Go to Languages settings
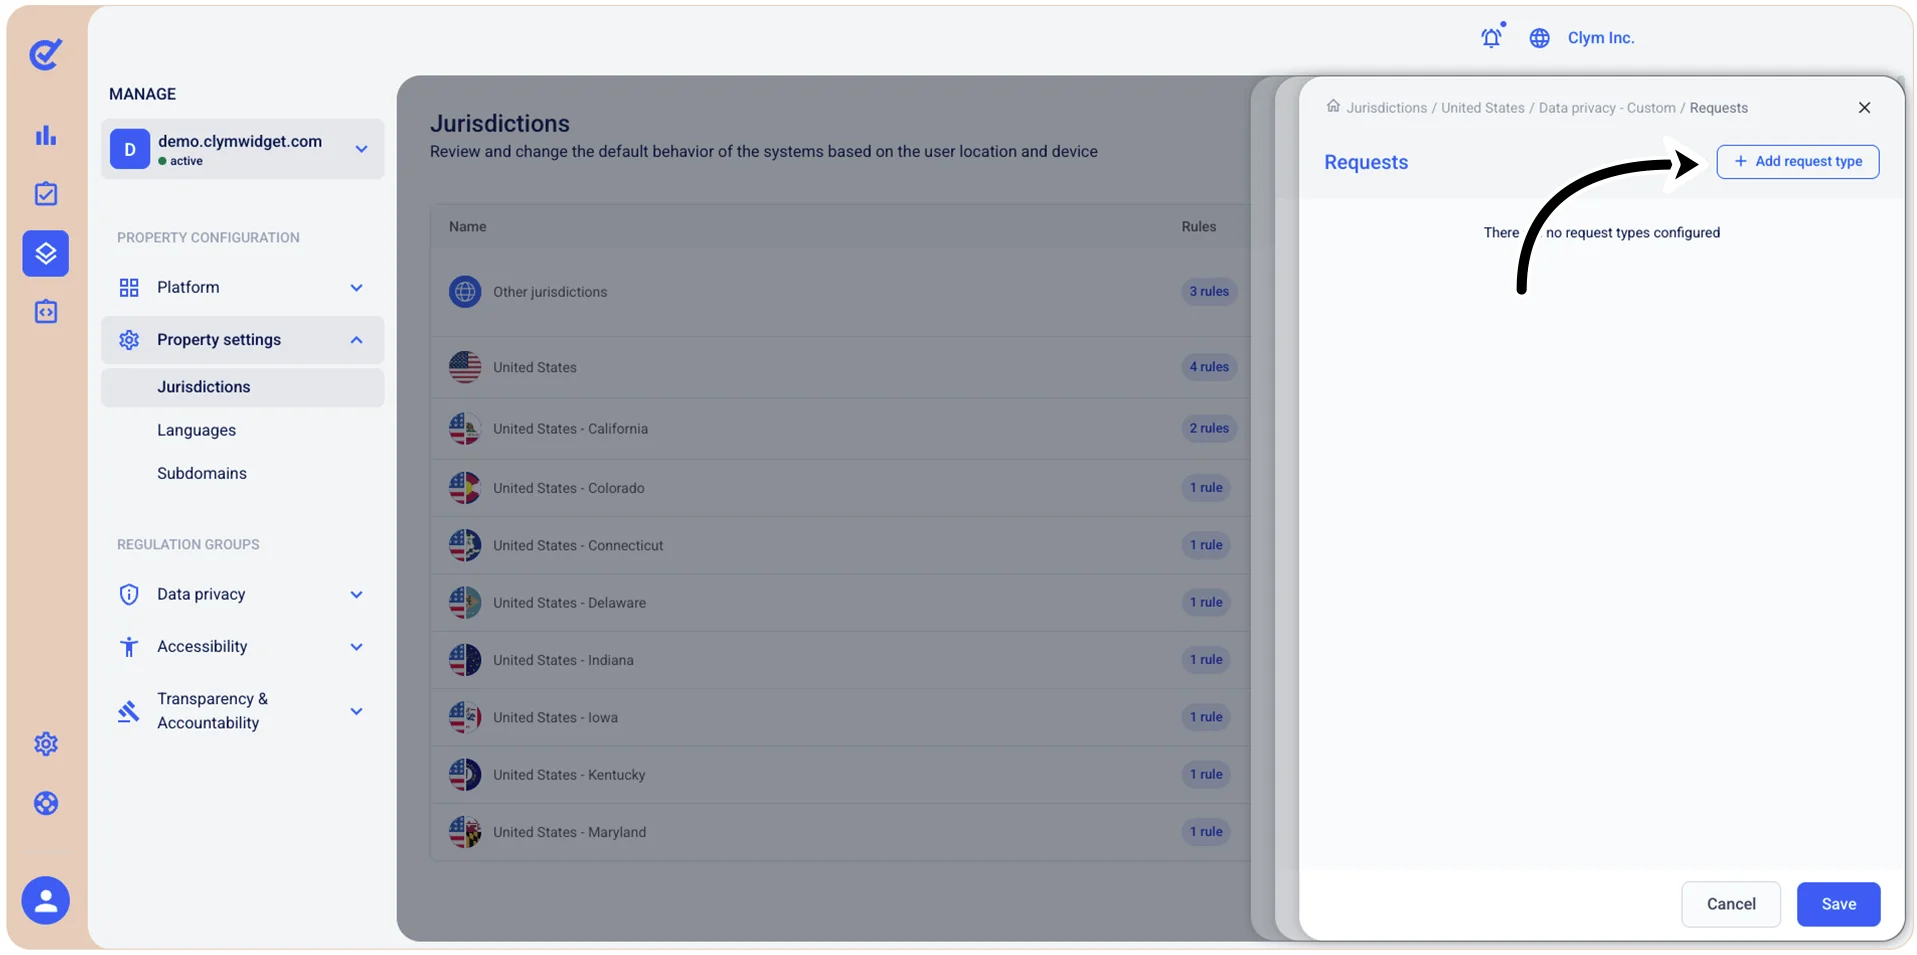 click(x=196, y=430)
